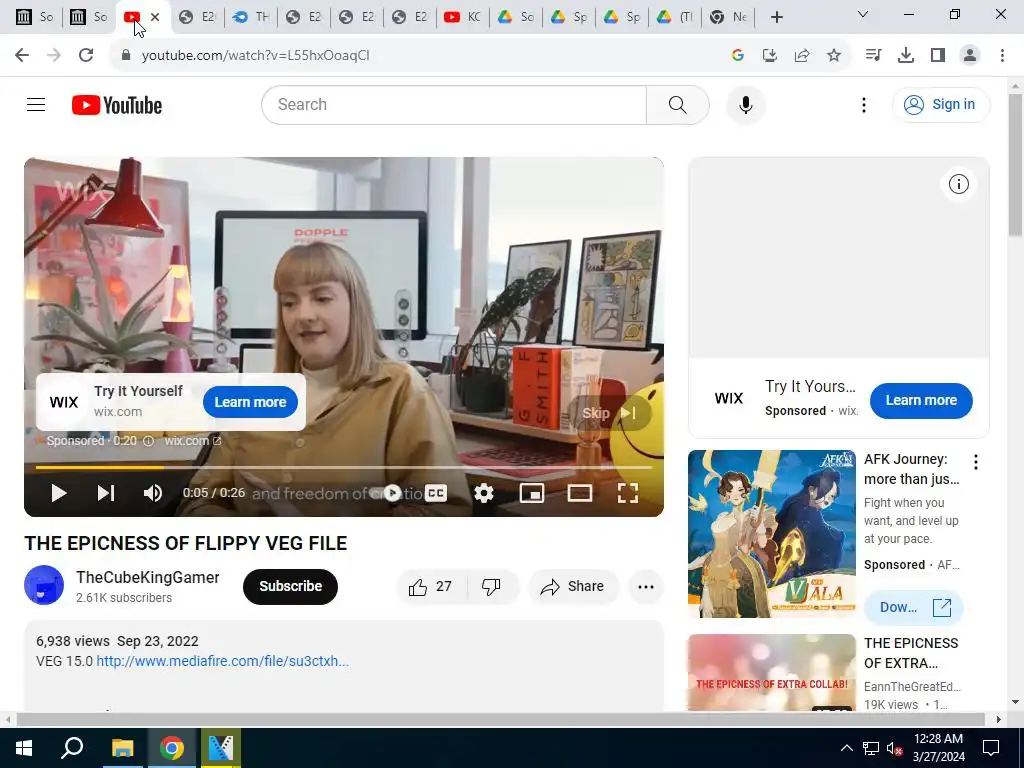This screenshot has width=1024, height=768.
Task: Close the active YouTube tab
Action: (x=155, y=17)
